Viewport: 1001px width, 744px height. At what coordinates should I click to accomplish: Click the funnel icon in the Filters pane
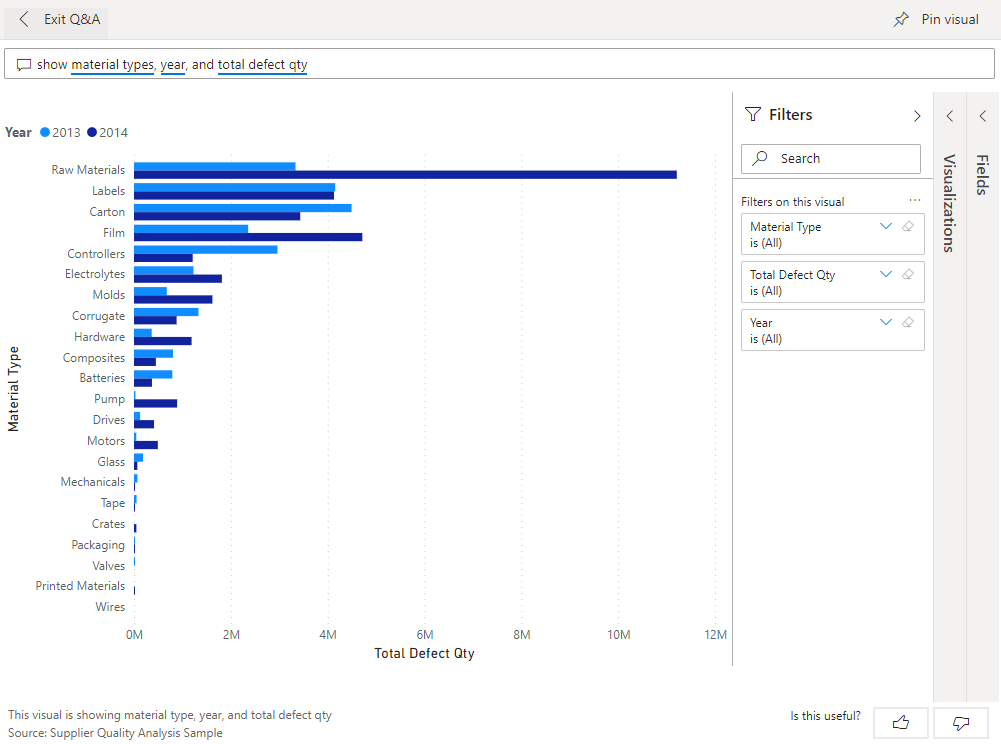[x=752, y=114]
